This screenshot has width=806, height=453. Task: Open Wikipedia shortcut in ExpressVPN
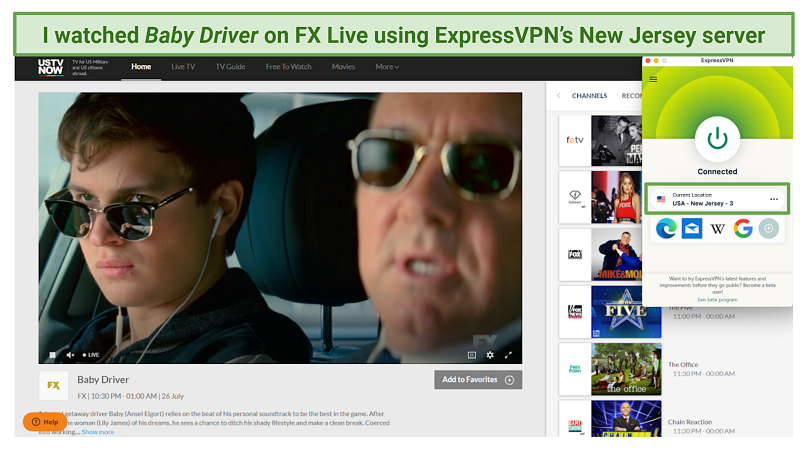(718, 228)
